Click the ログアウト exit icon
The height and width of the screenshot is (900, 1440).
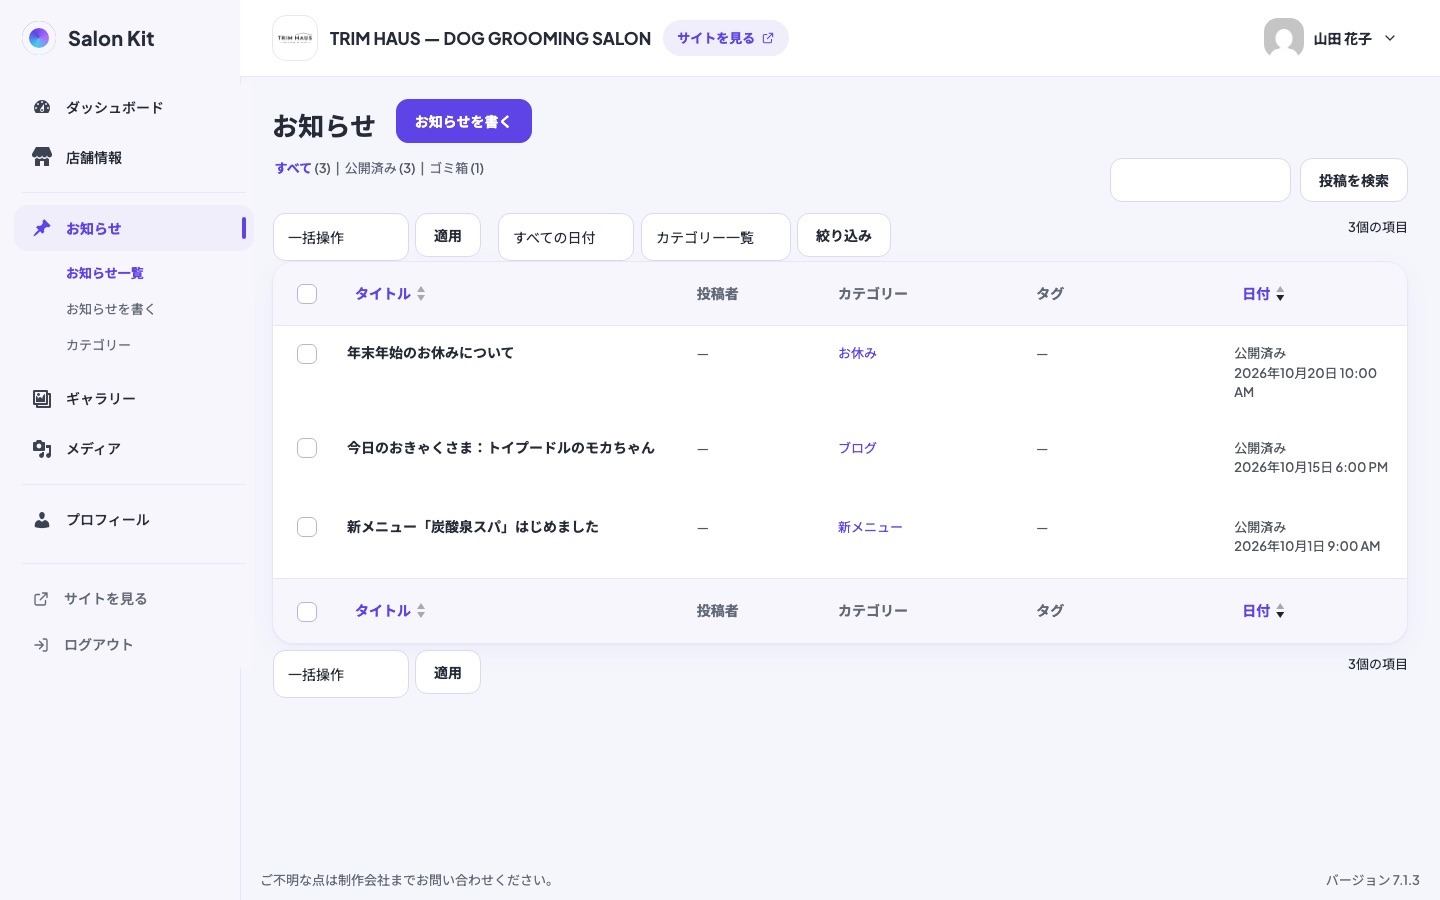pyautogui.click(x=41, y=645)
